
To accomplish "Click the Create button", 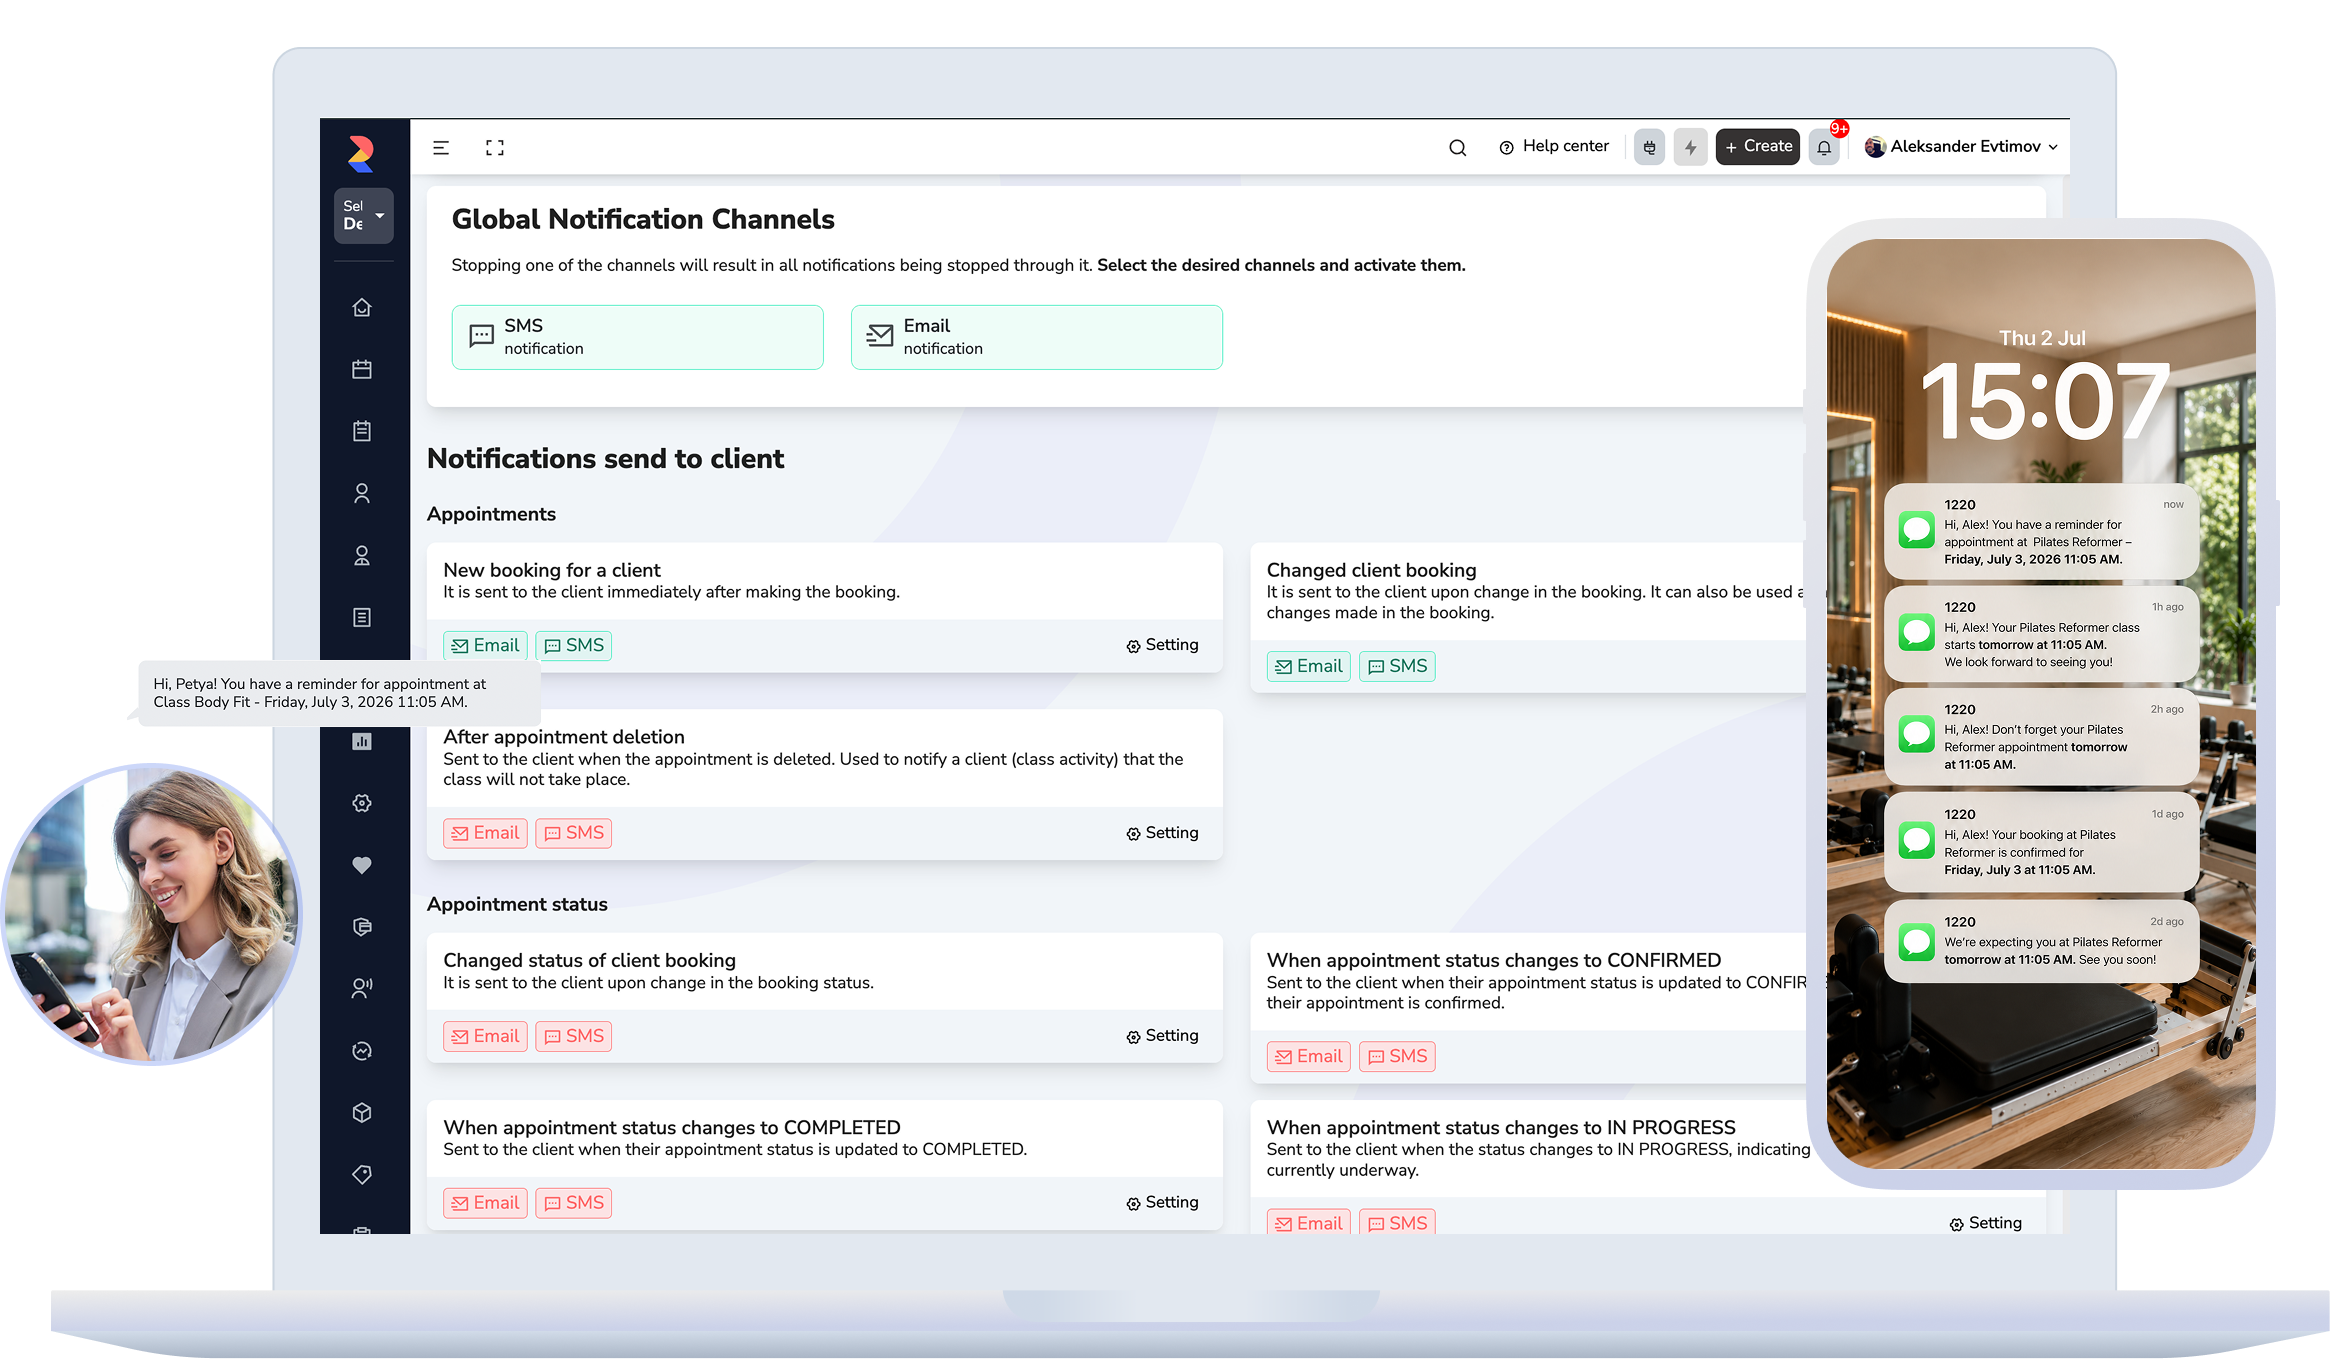I will point(1758,146).
